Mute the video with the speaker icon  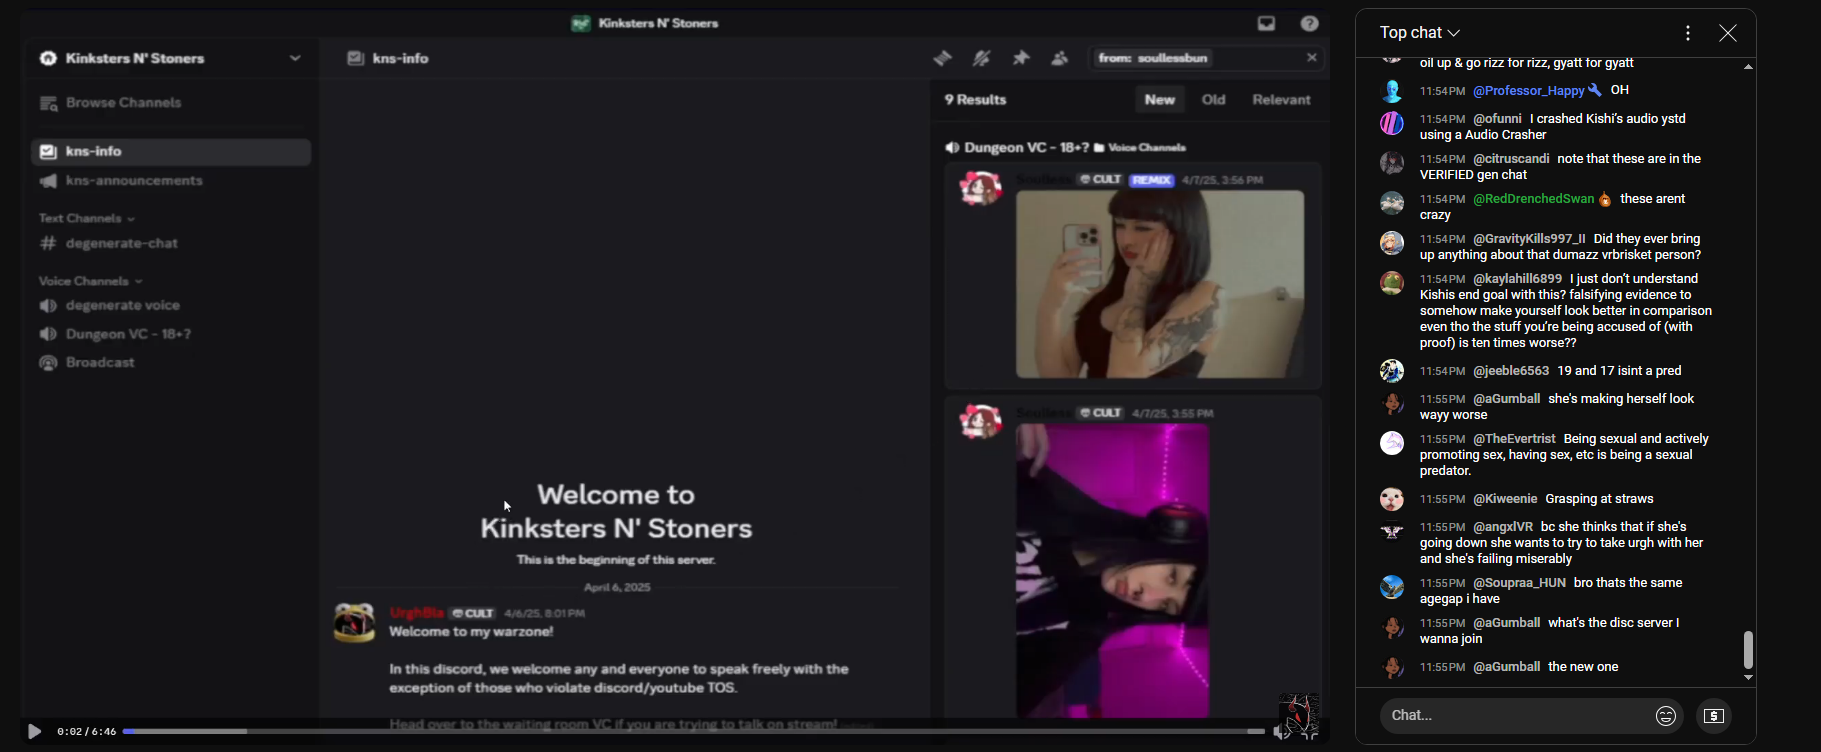pyautogui.click(x=1280, y=732)
